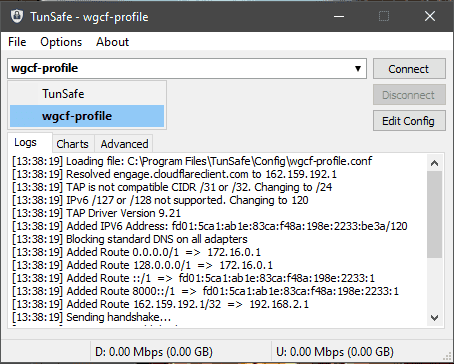The image size is (454, 364).
Task: Minimize the TunSafe window
Action: pyautogui.click(x=339, y=16)
